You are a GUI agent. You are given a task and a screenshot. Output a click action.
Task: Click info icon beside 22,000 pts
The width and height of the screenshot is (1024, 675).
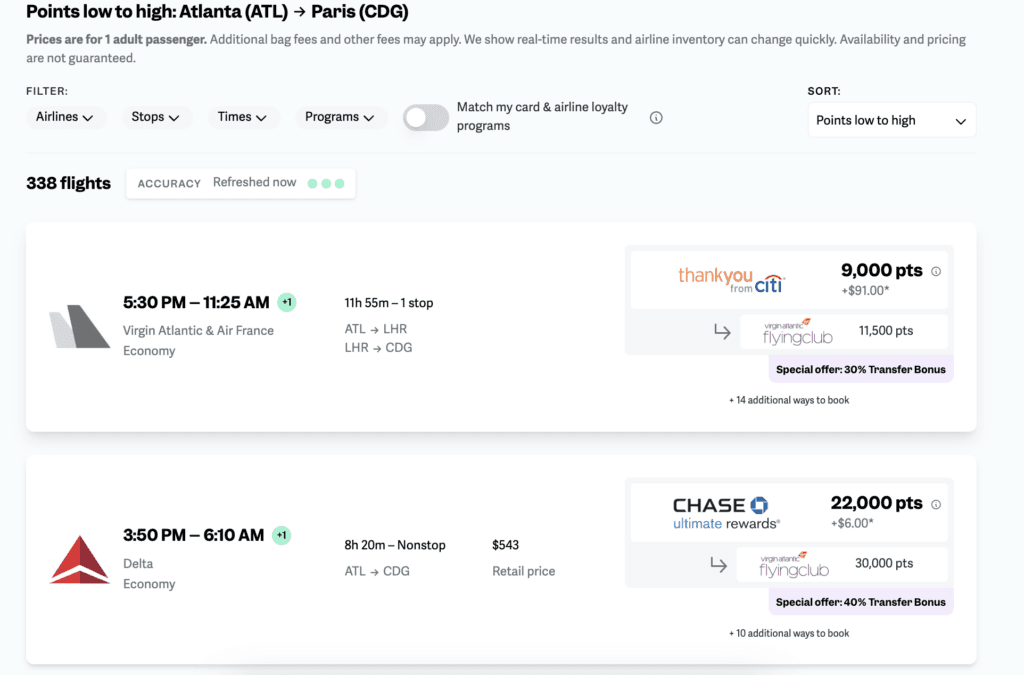click(936, 505)
